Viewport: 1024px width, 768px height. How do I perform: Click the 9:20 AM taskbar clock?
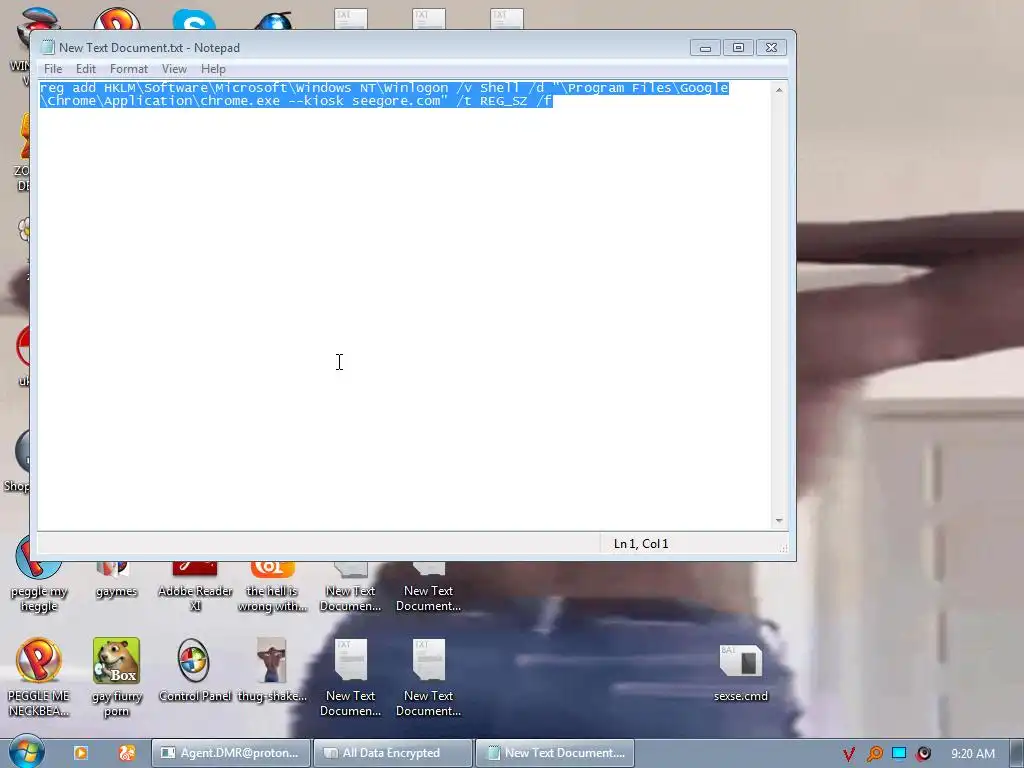pyautogui.click(x=972, y=754)
